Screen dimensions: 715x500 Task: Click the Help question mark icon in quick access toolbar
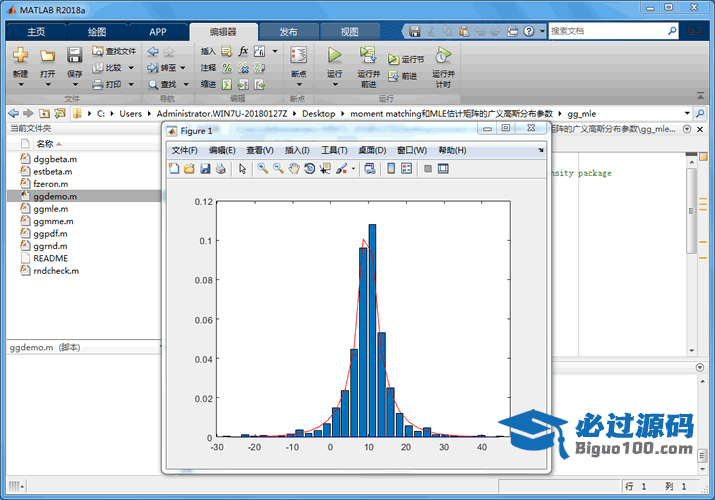click(x=528, y=31)
